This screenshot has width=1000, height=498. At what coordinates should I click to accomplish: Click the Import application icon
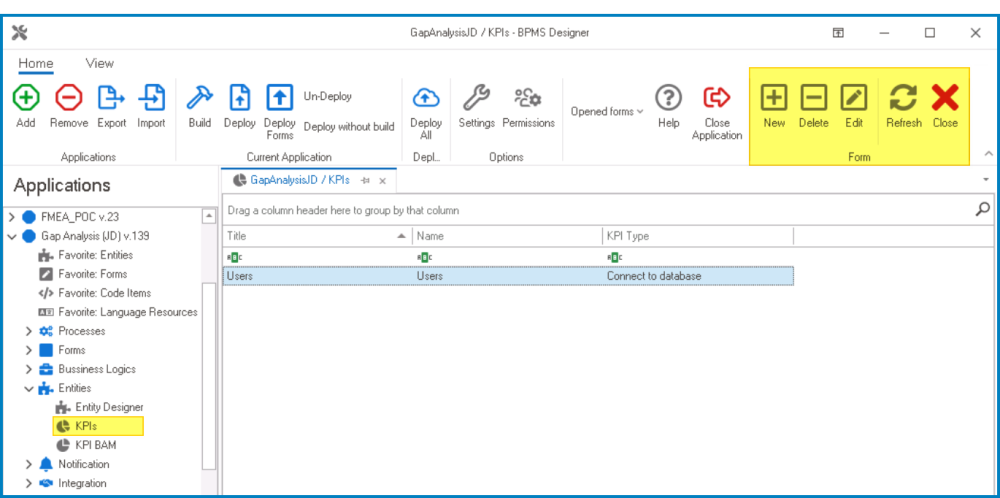pyautogui.click(x=151, y=98)
